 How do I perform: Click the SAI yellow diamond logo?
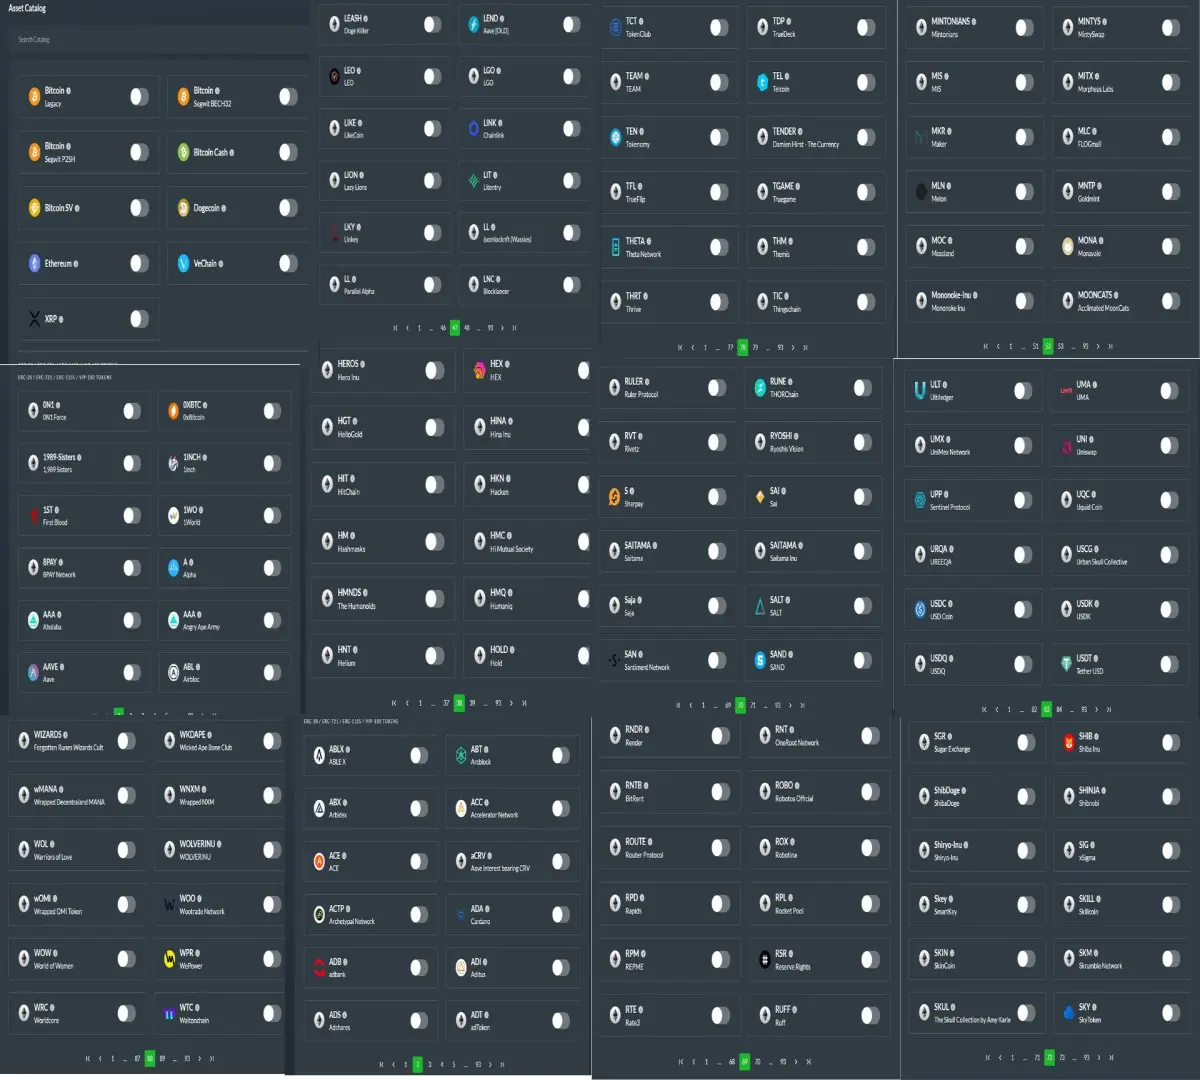point(760,497)
